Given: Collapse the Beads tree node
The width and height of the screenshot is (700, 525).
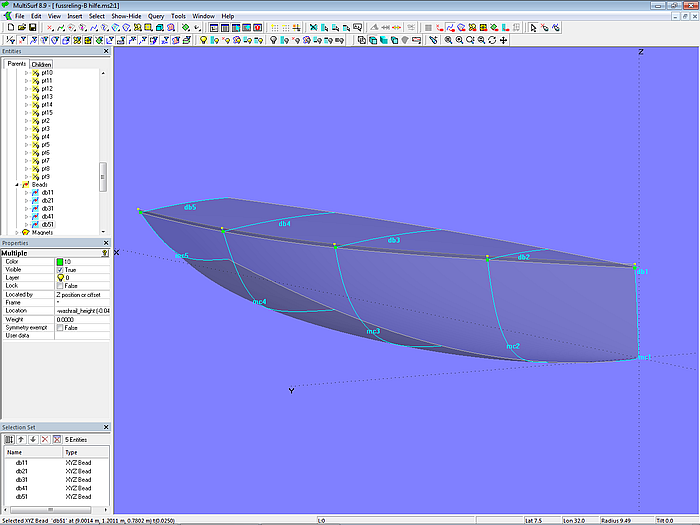Looking at the screenshot, I should click(18, 185).
